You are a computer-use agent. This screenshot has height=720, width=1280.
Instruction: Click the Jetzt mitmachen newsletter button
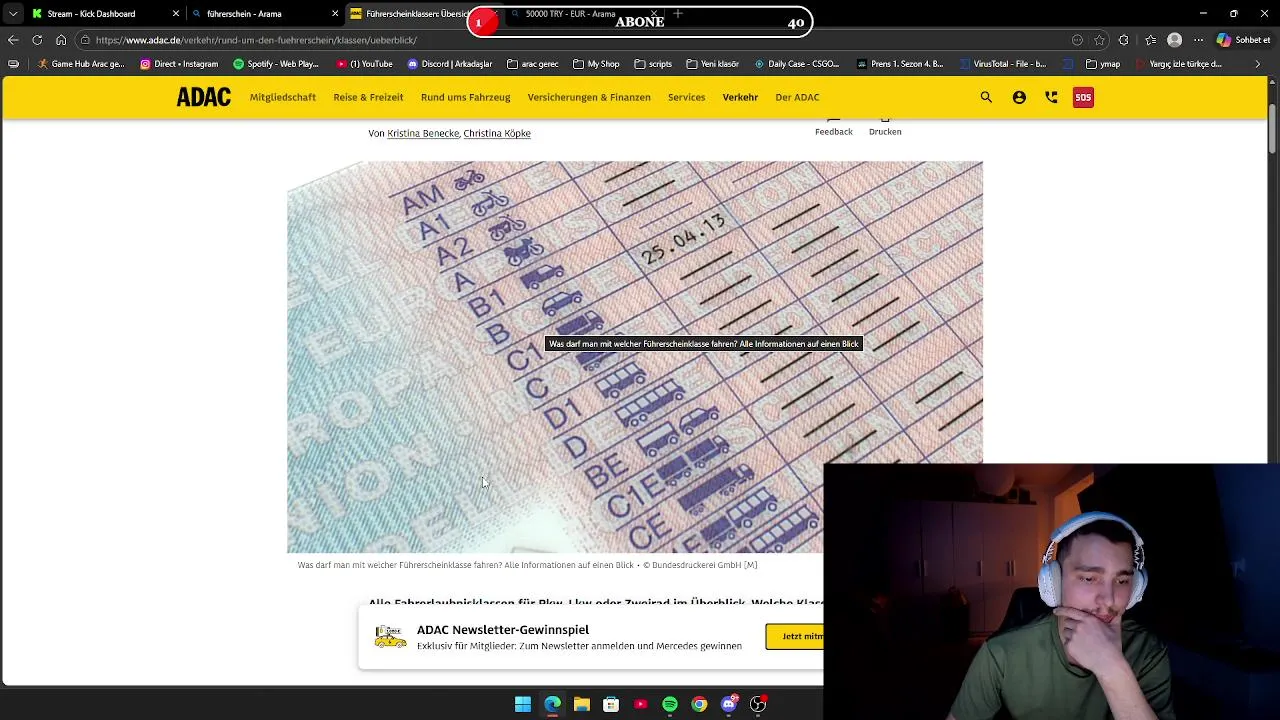pos(795,636)
